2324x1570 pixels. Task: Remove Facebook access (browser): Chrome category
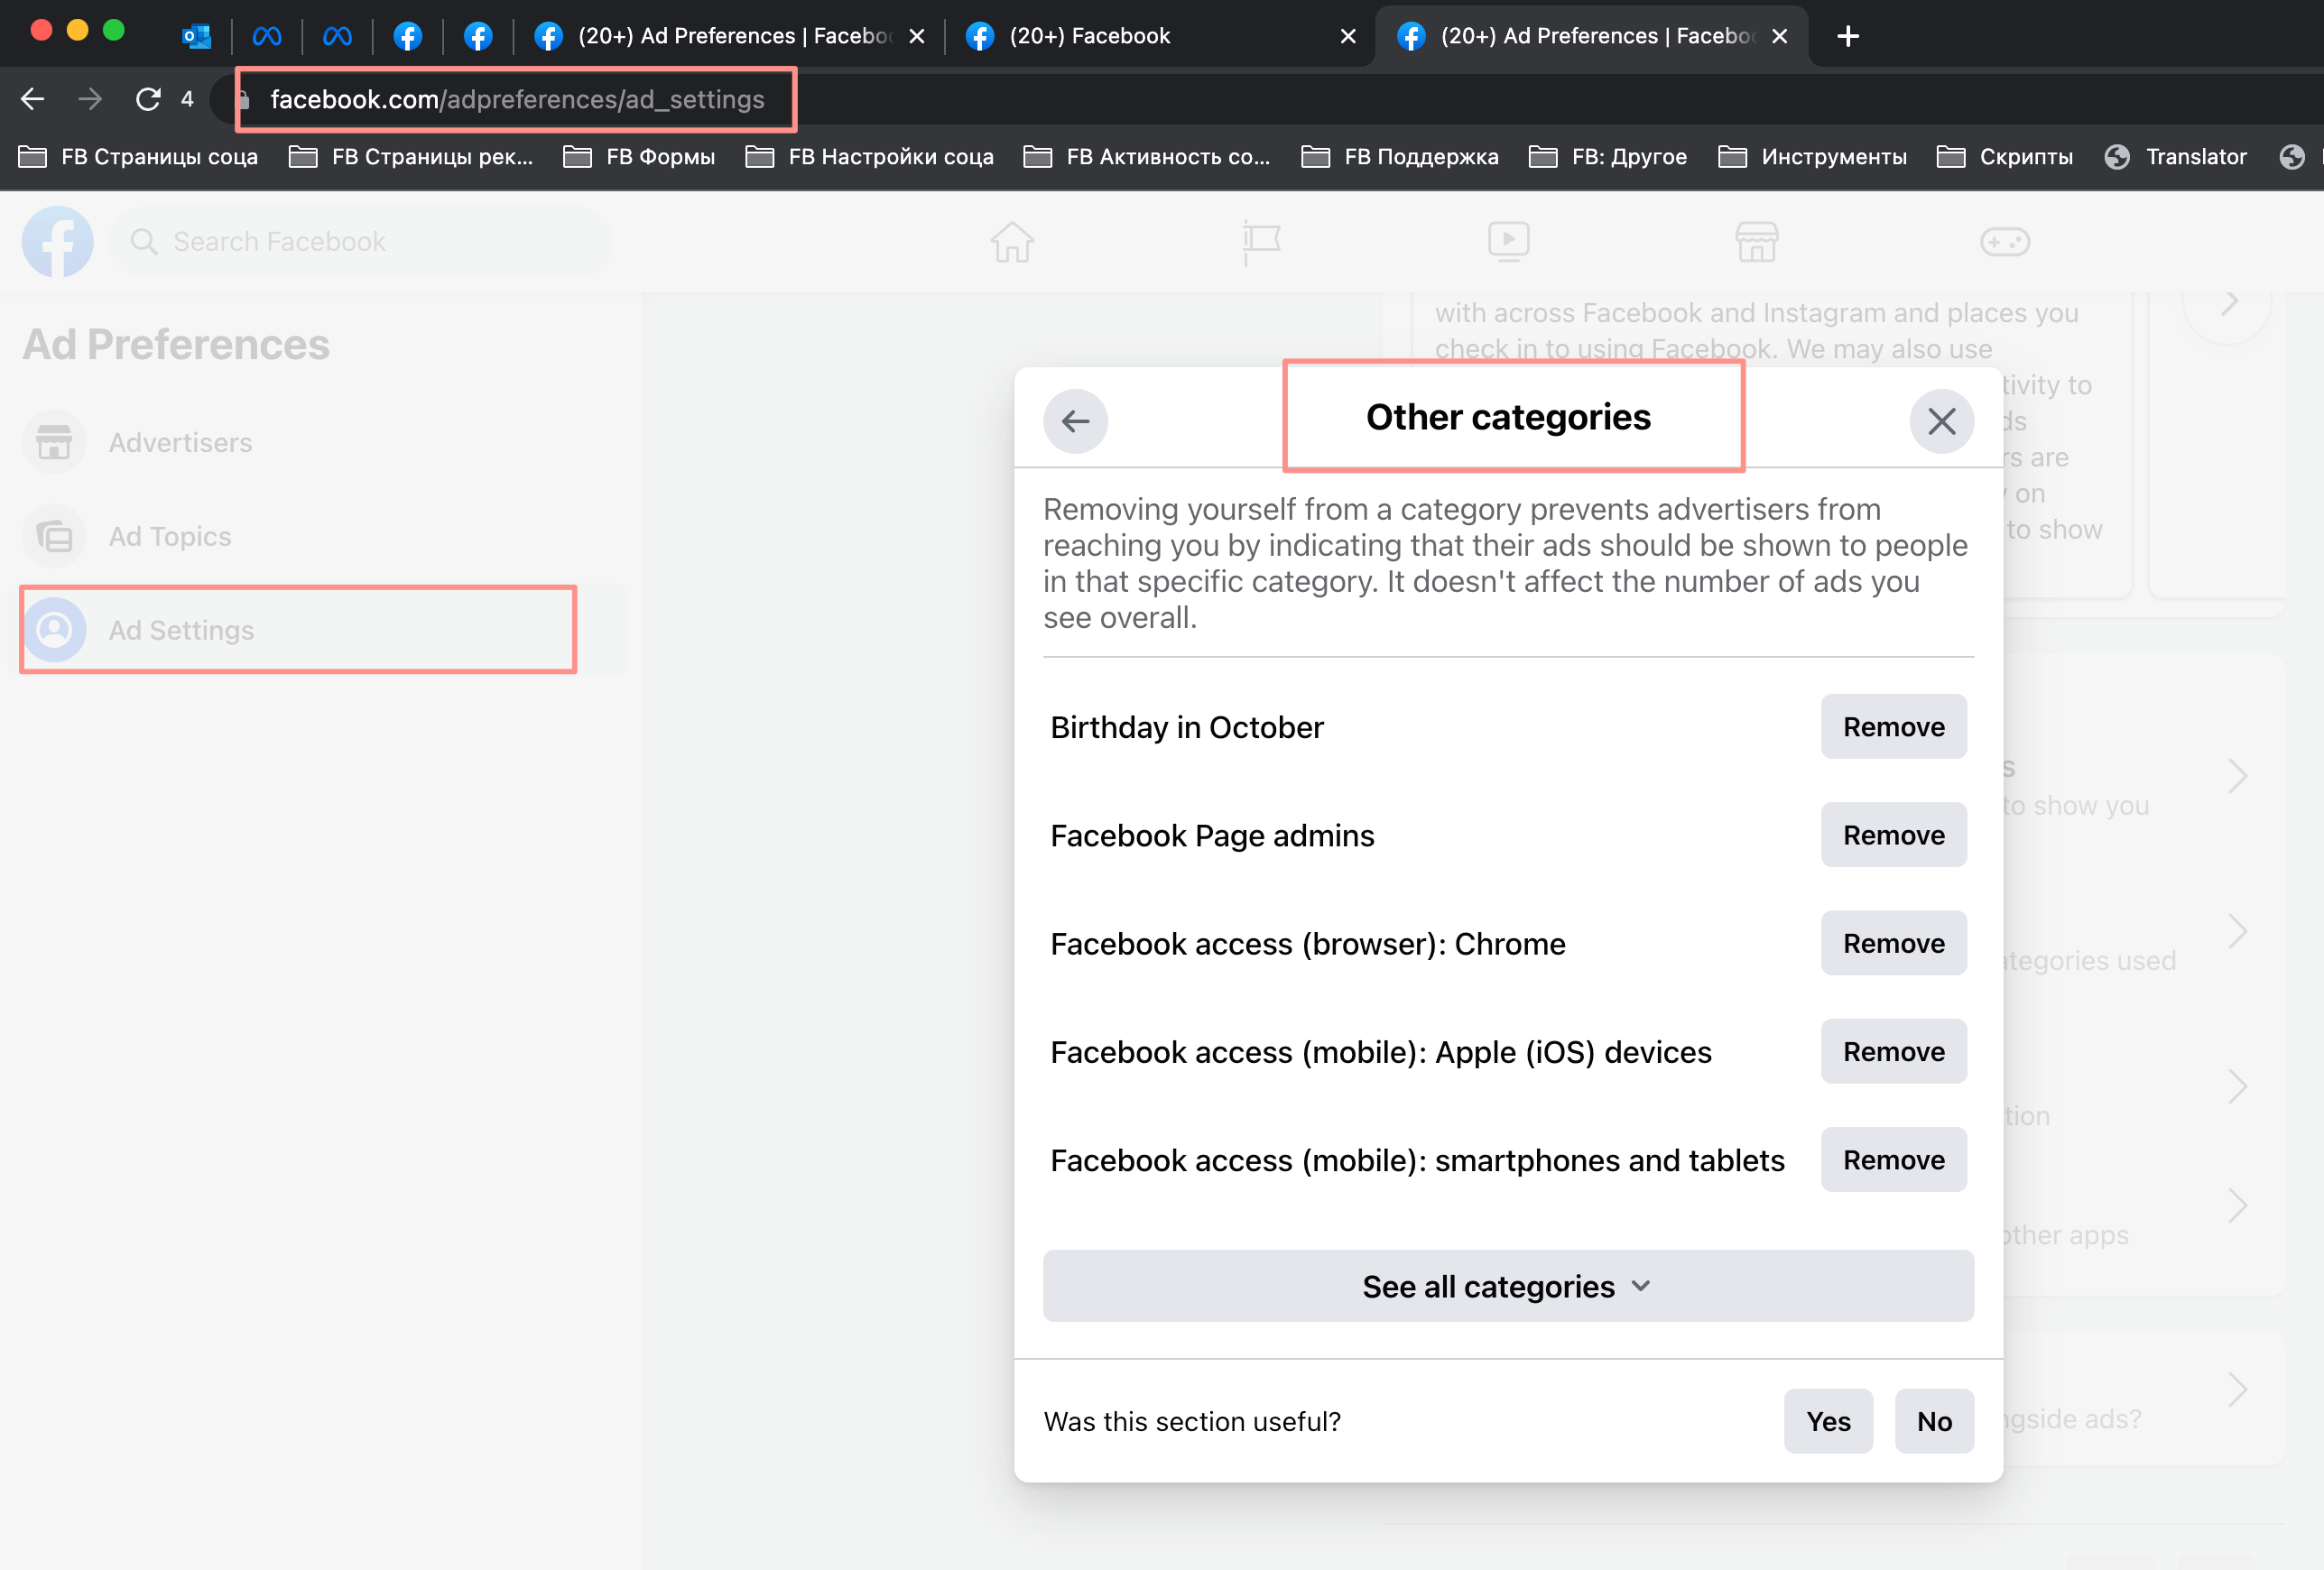point(1893,943)
